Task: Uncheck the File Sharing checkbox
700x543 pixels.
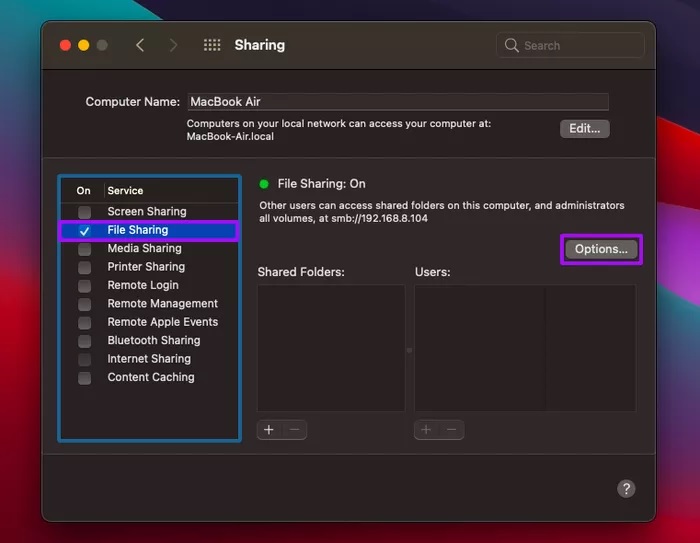Action: tap(84, 230)
